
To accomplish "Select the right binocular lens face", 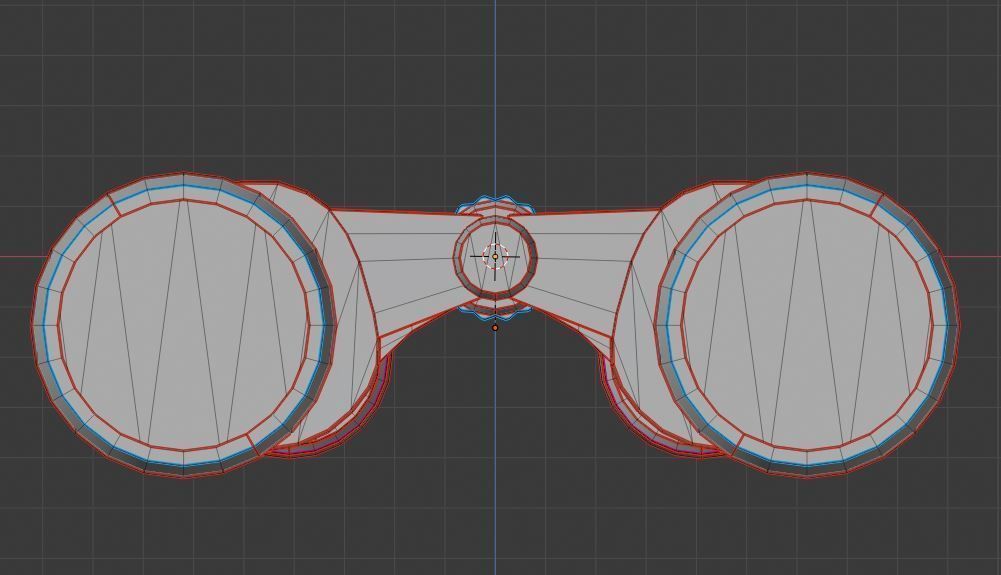I will (x=807, y=325).
